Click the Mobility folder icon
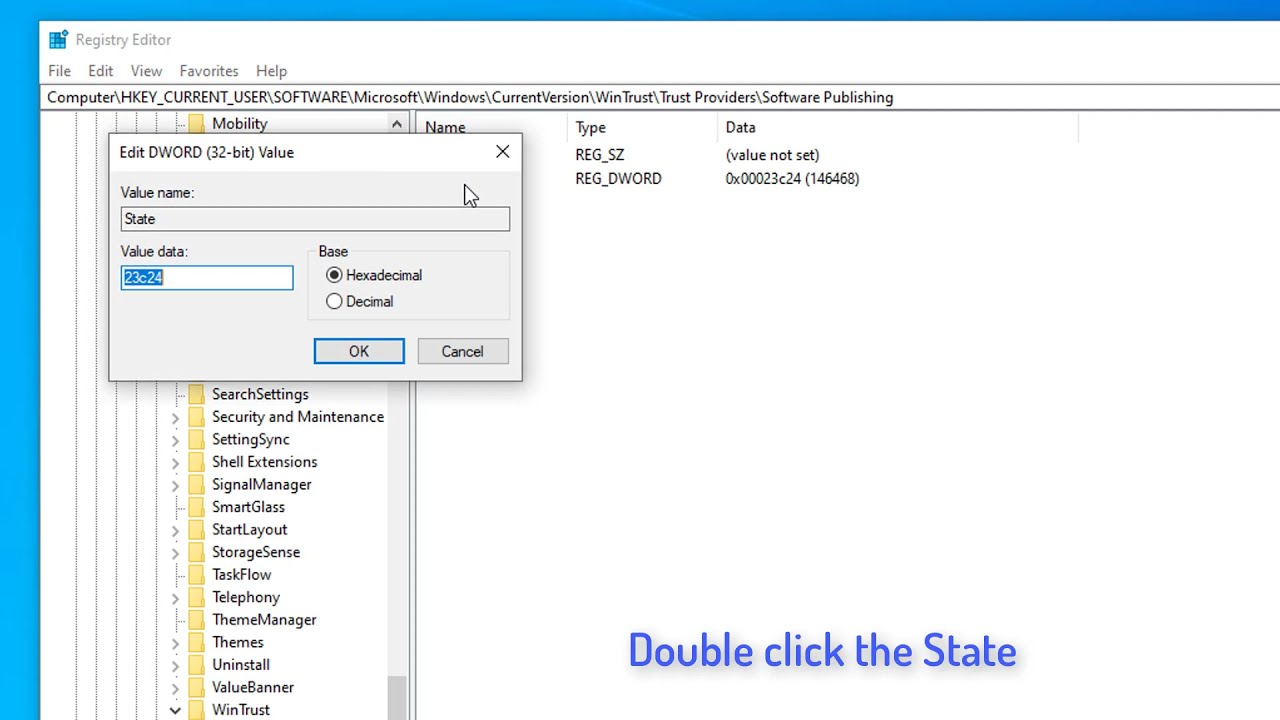 [x=196, y=124]
